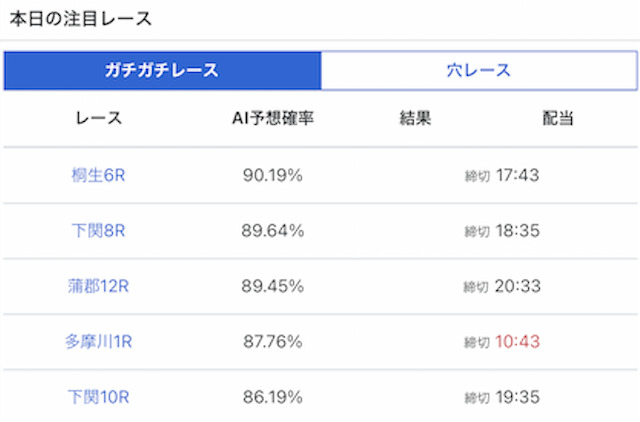Click the 本日の注目レース heading
The height and width of the screenshot is (422, 640).
(x=80, y=19)
